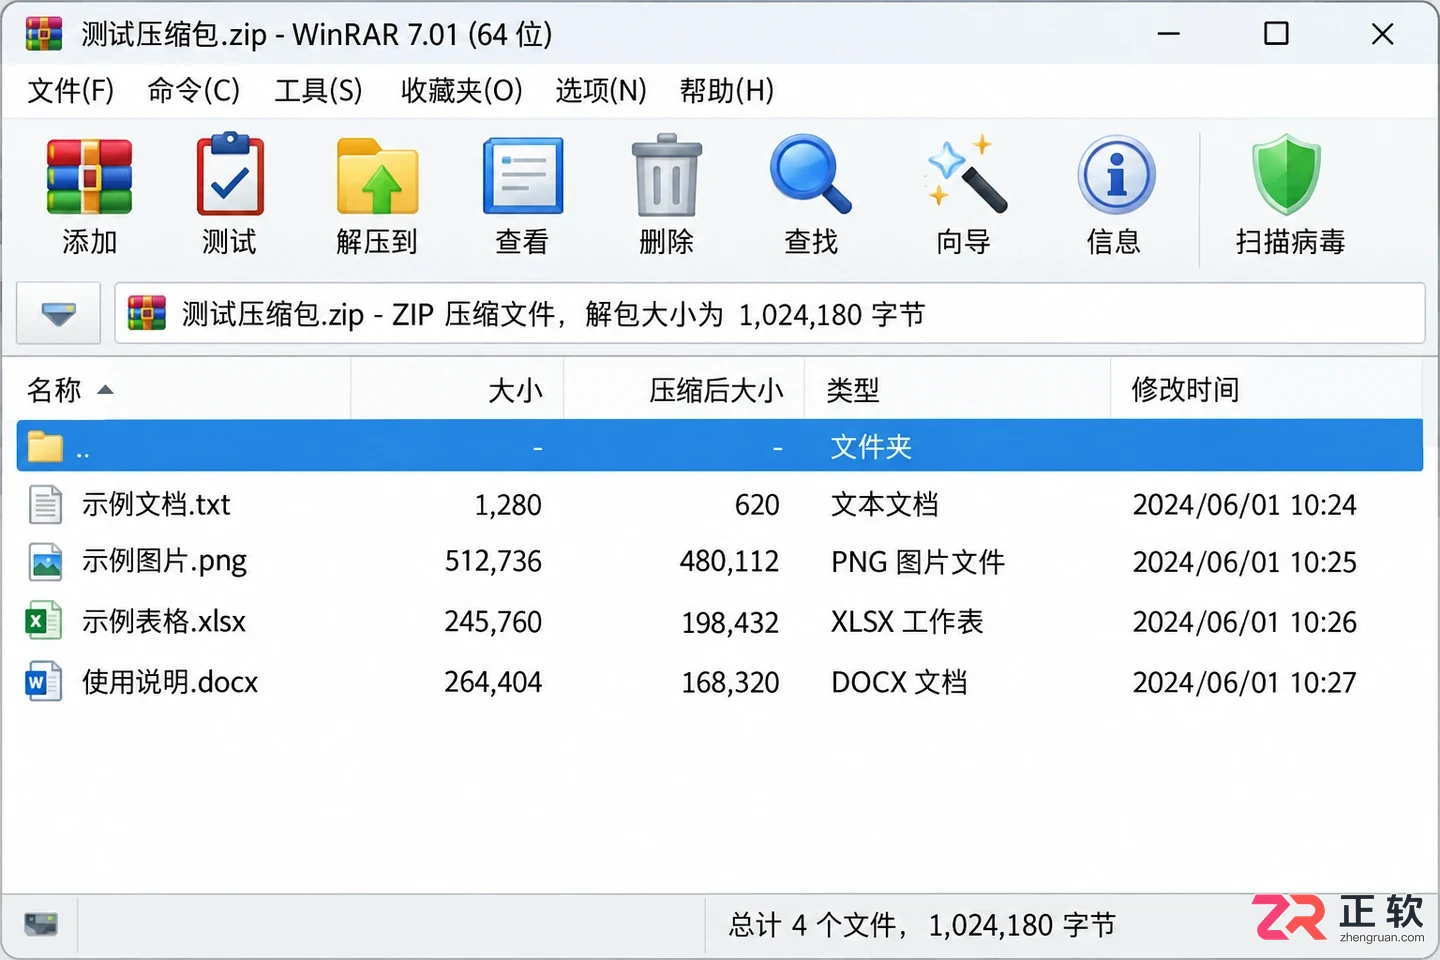Select the parent folder '..' icon
This screenshot has width=1440, height=960.
pos(45,446)
